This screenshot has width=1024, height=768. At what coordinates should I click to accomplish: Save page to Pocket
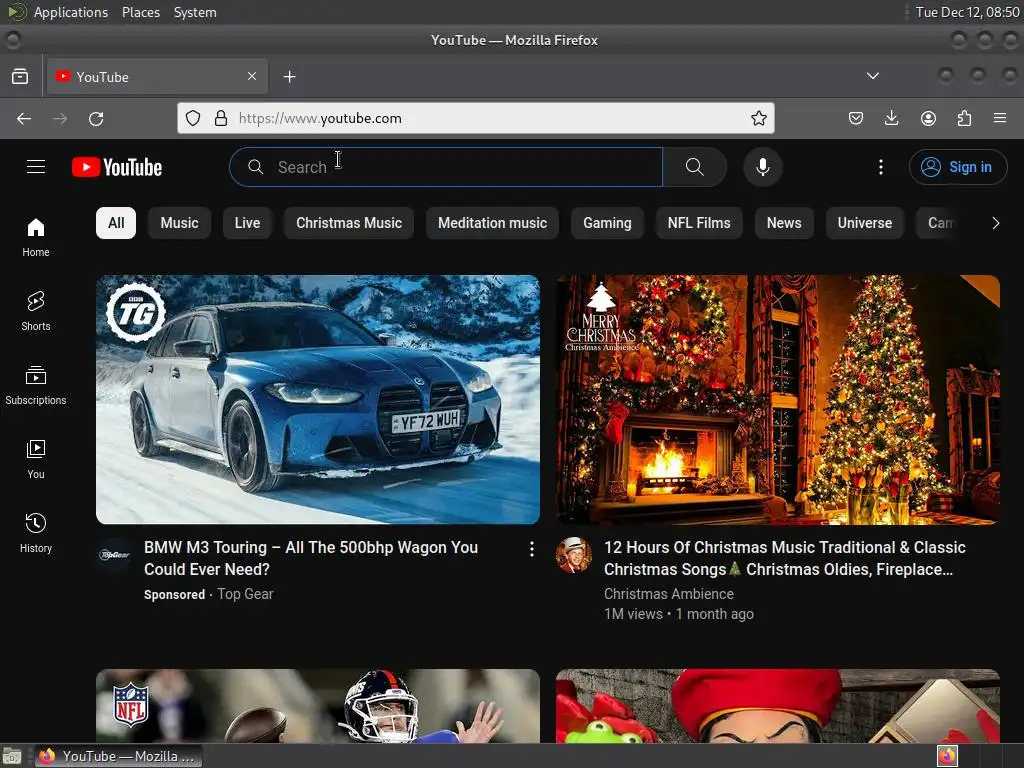click(856, 118)
